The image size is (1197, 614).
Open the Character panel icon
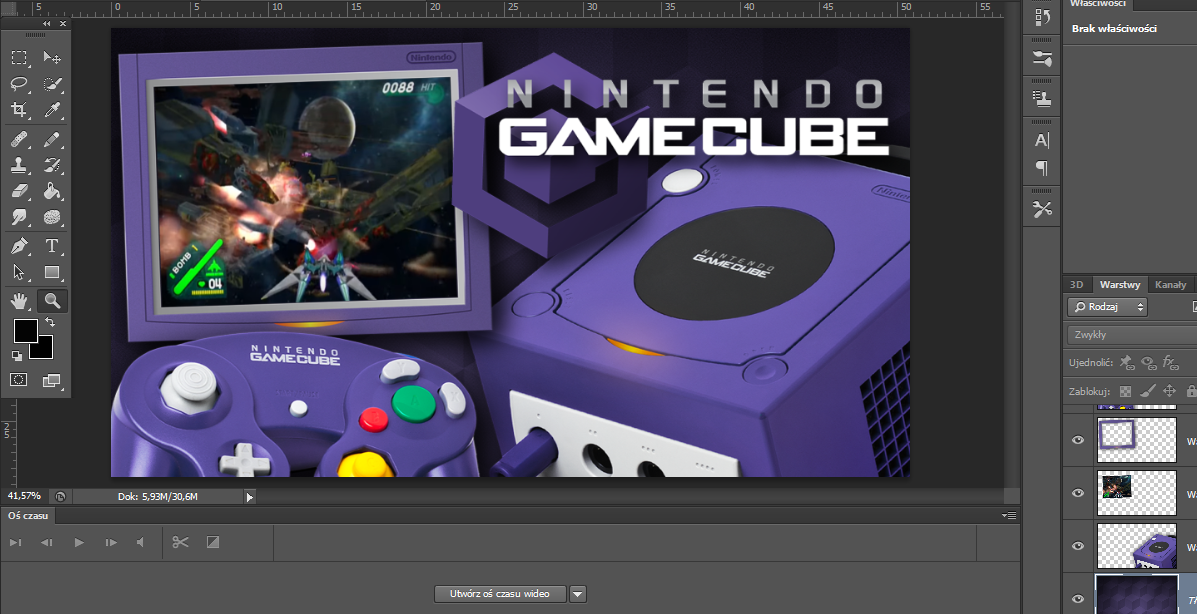1042,141
